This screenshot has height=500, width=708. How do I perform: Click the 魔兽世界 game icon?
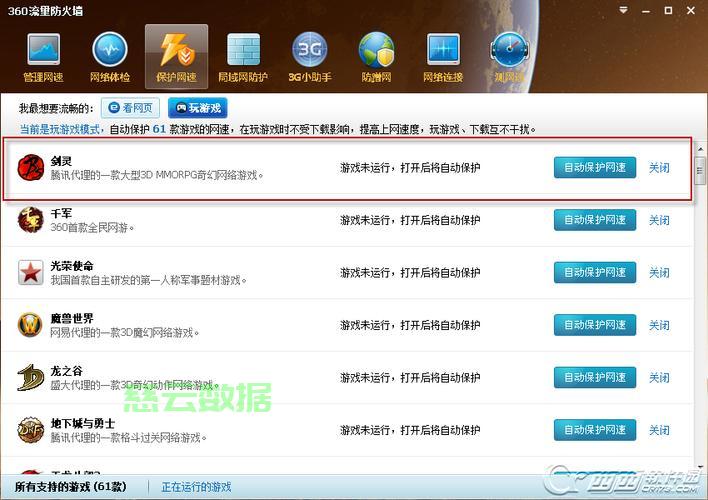(31, 325)
